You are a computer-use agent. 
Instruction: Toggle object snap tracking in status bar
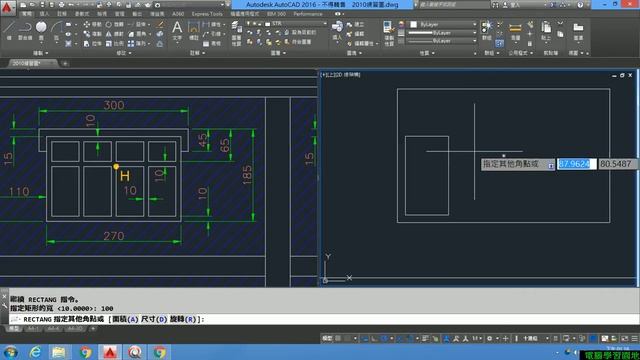click(x=400, y=338)
